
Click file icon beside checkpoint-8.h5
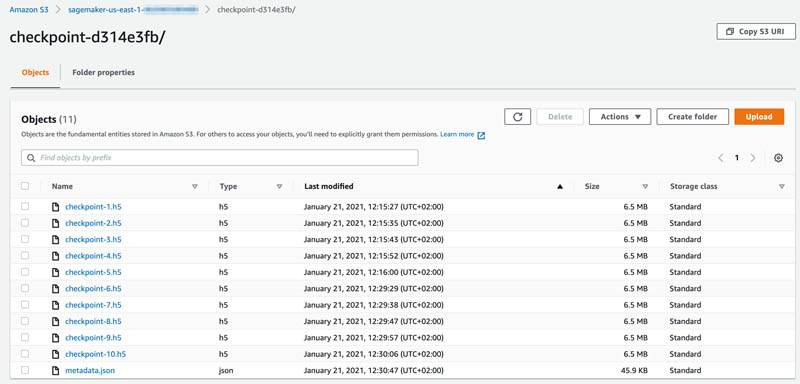(x=56, y=321)
